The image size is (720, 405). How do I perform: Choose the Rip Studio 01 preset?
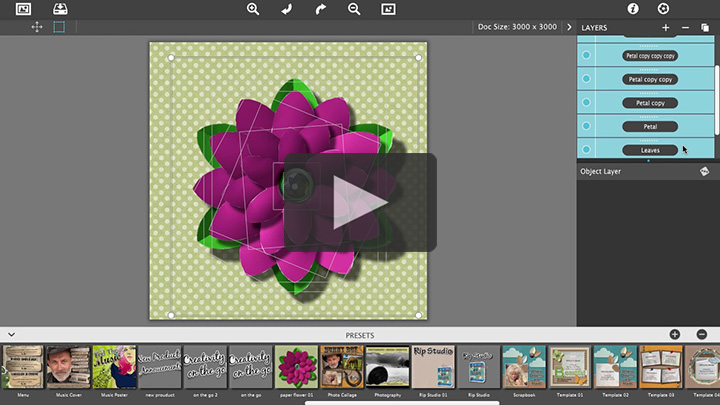point(433,367)
